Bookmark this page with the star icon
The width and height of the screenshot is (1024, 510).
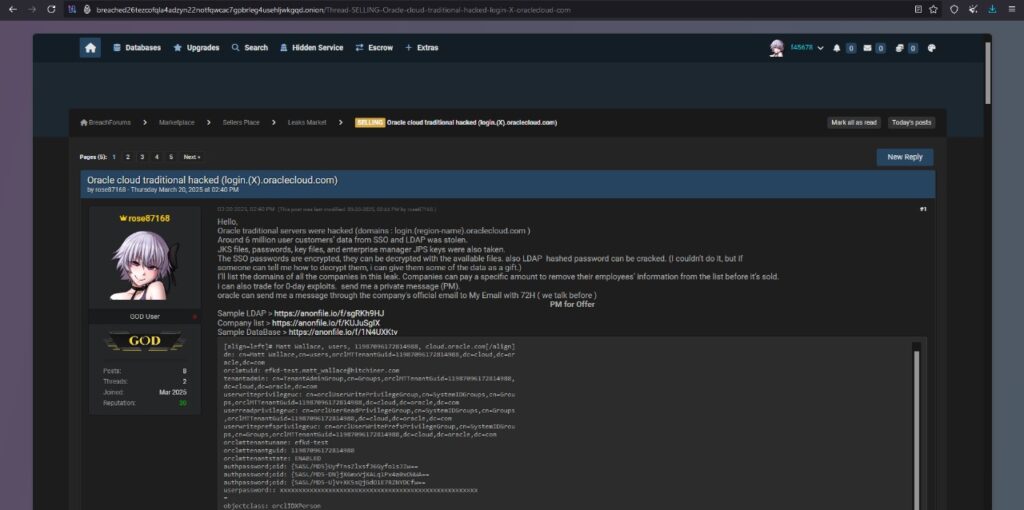[933, 9]
